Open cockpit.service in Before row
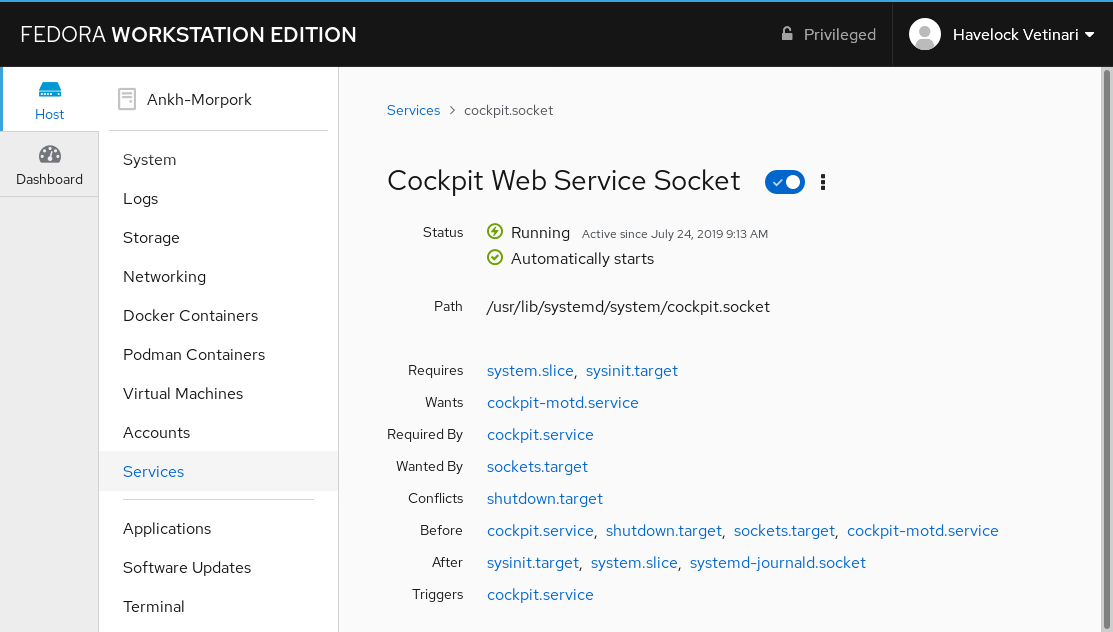 [540, 530]
